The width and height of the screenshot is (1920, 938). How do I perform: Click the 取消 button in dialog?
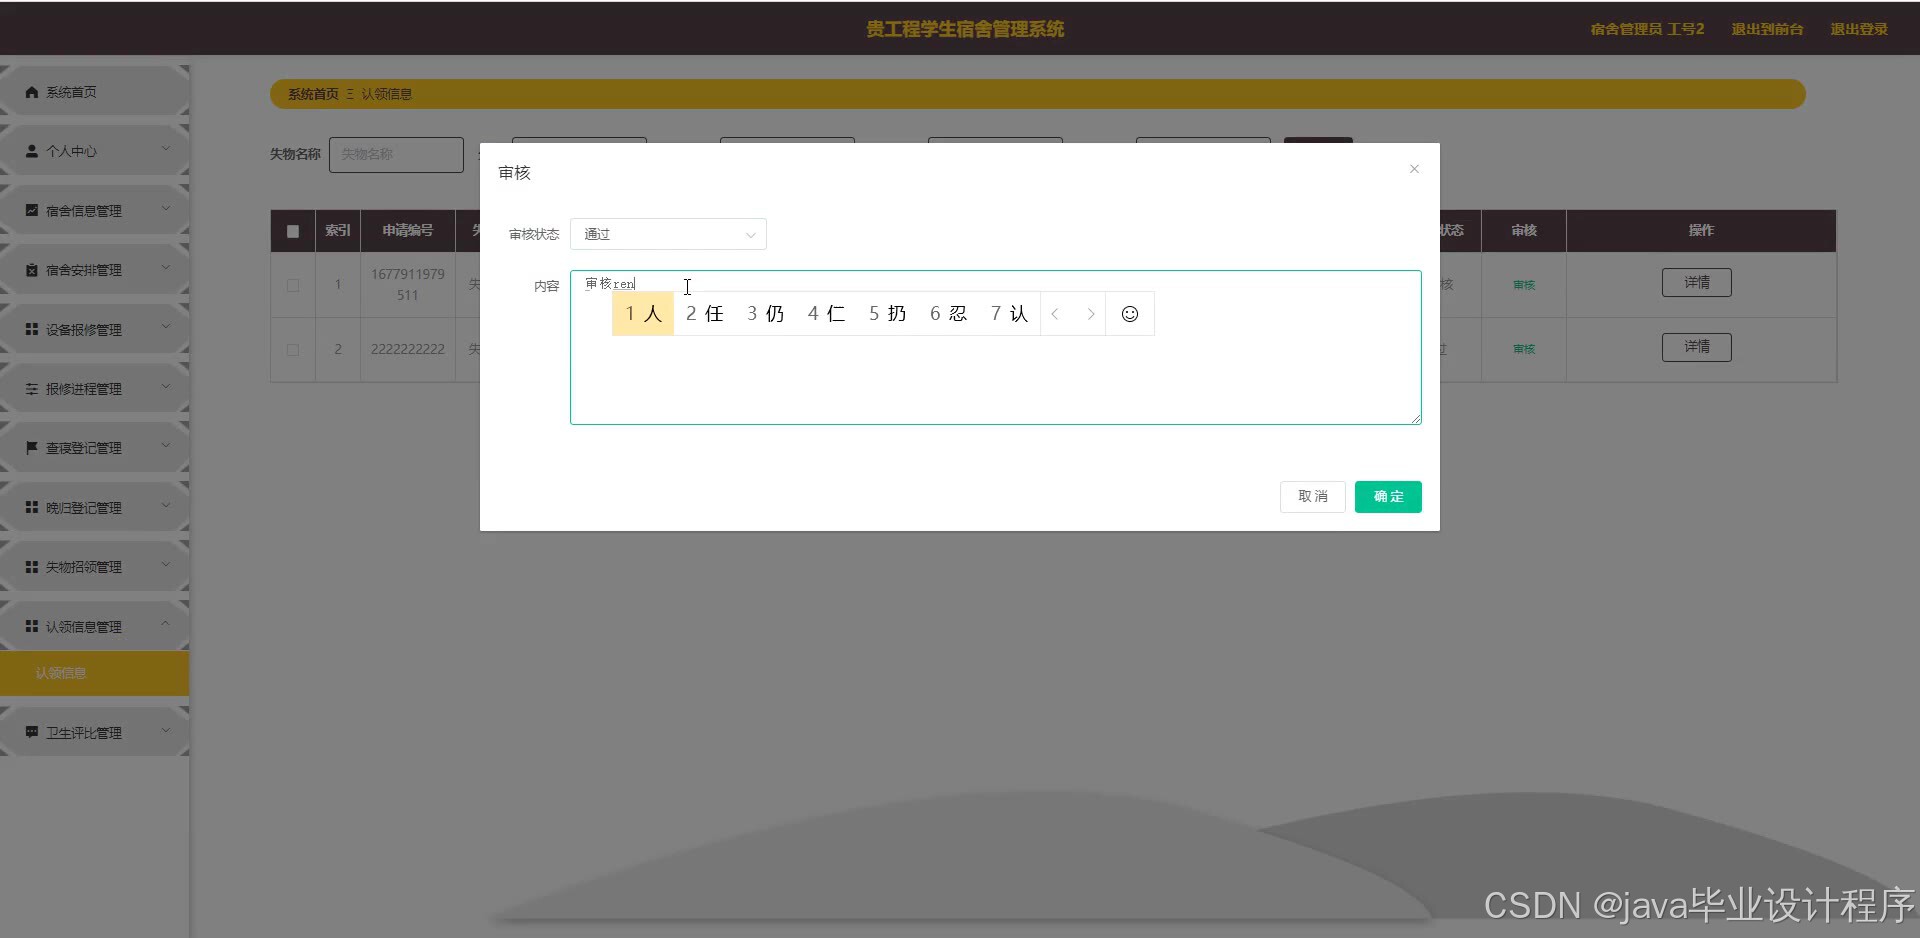[1313, 497]
